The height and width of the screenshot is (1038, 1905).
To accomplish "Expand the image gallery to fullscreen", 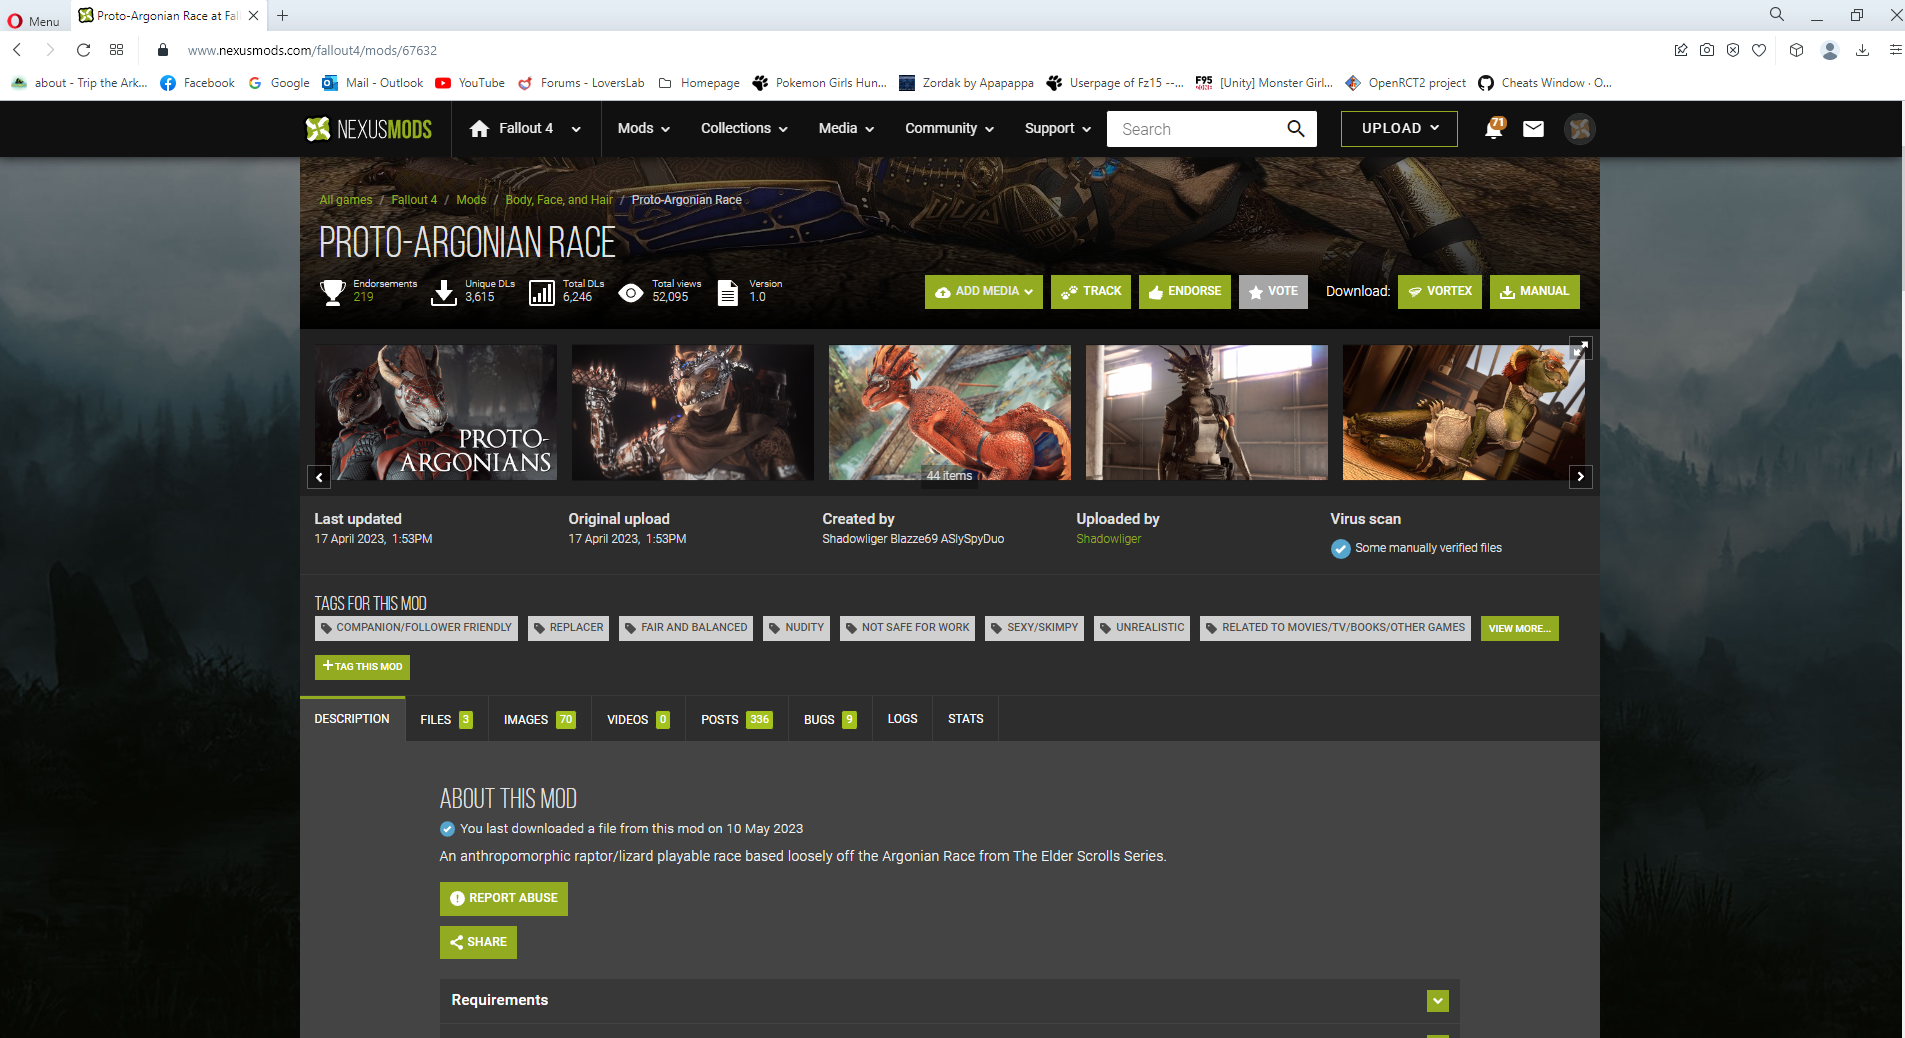I will point(1580,348).
